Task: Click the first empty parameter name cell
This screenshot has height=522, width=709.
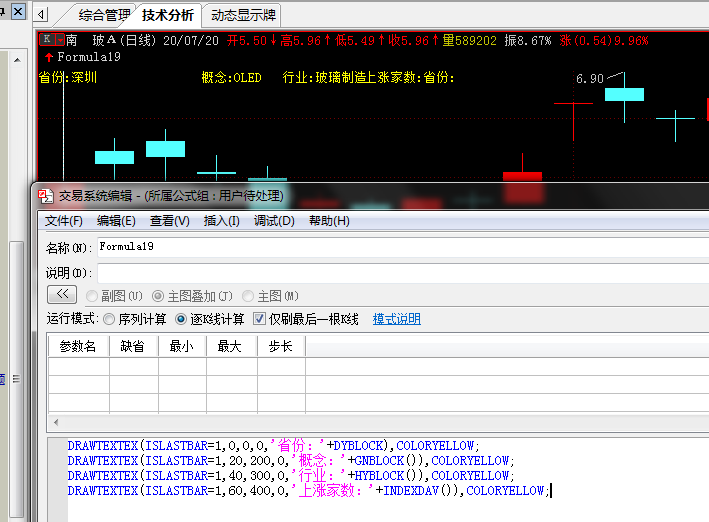Action: coord(79,367)
